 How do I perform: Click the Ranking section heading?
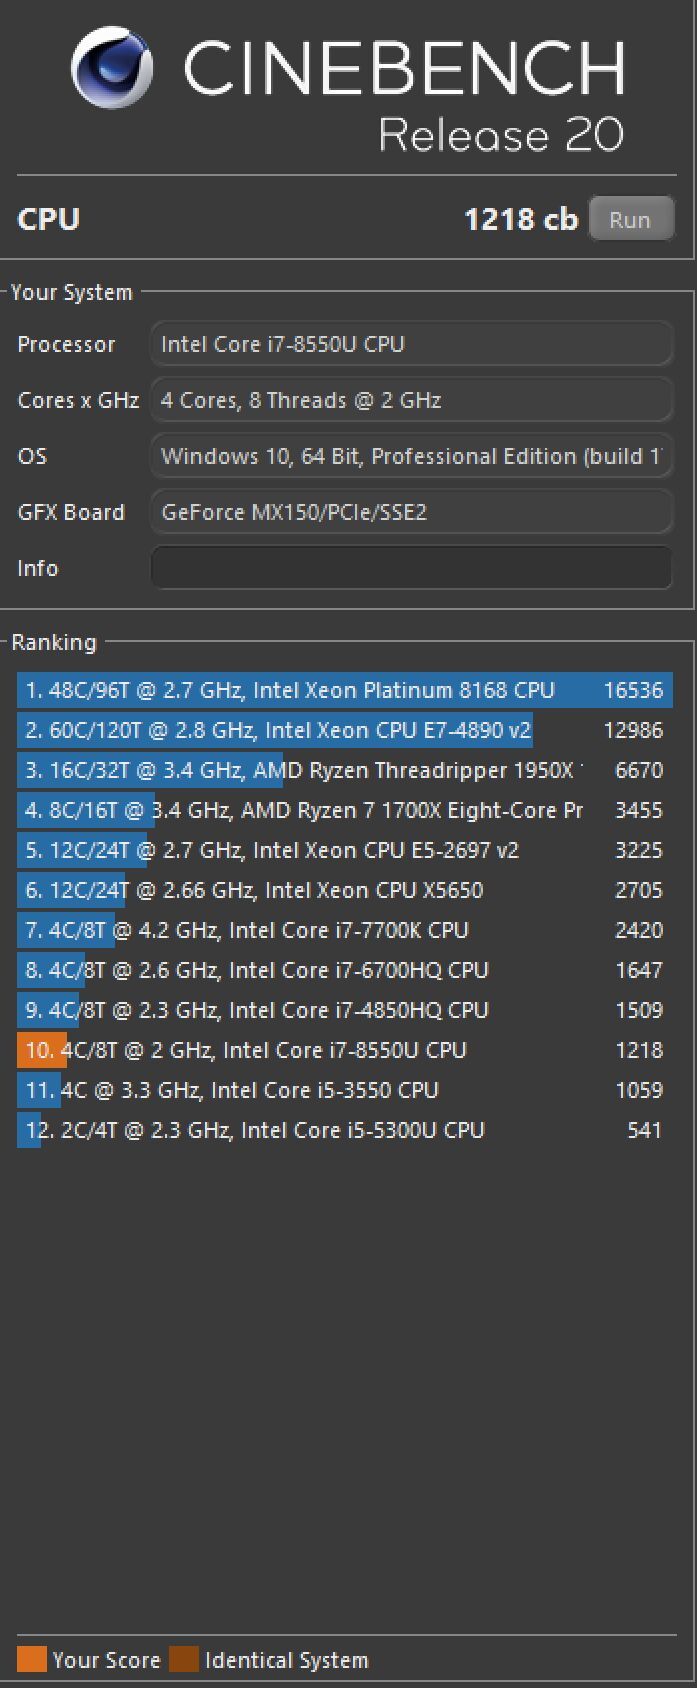54,642
